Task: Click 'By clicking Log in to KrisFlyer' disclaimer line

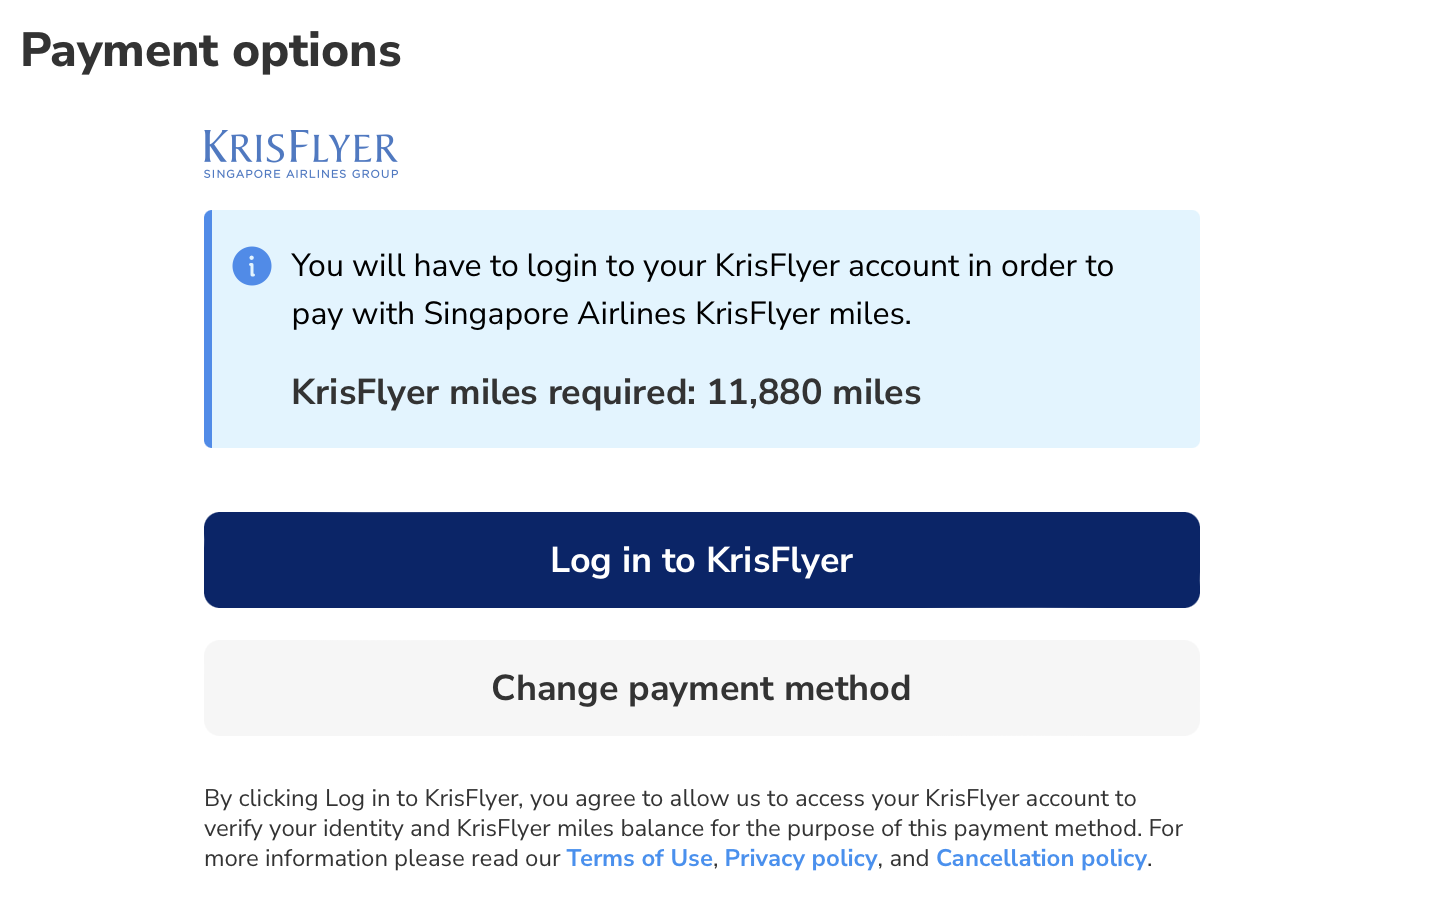Action: 670,798
